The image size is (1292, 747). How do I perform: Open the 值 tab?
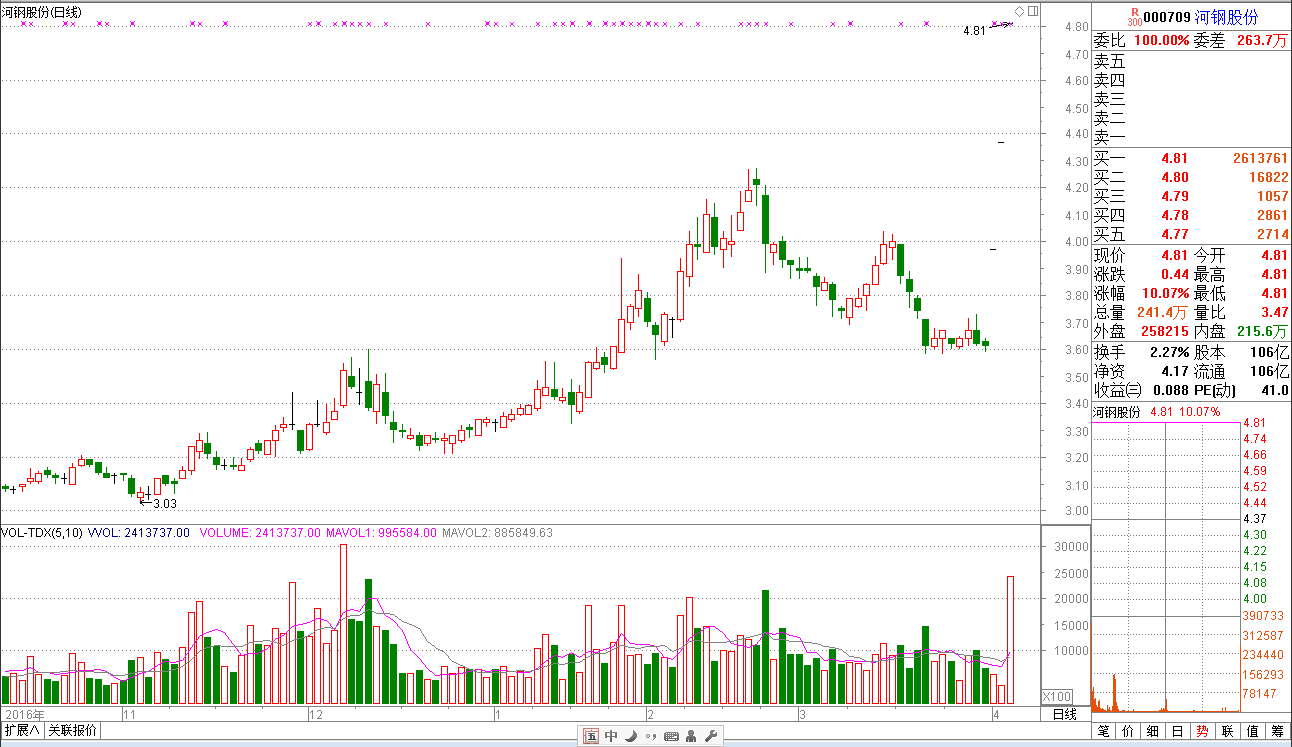click(x=1252, y=731)
